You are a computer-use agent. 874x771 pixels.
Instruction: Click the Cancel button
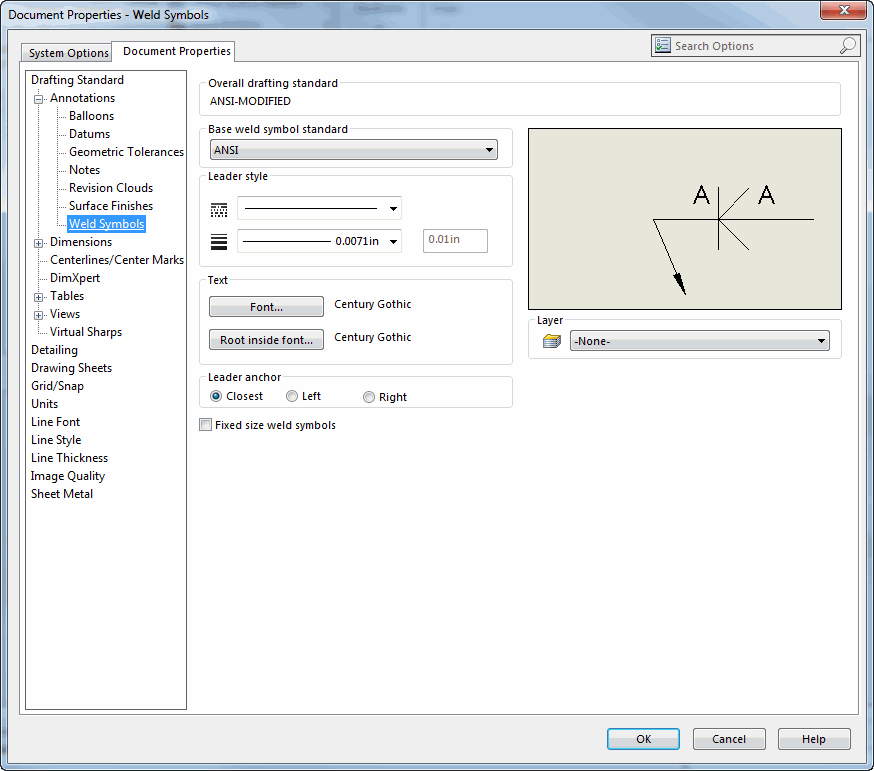tap(729, 739)
